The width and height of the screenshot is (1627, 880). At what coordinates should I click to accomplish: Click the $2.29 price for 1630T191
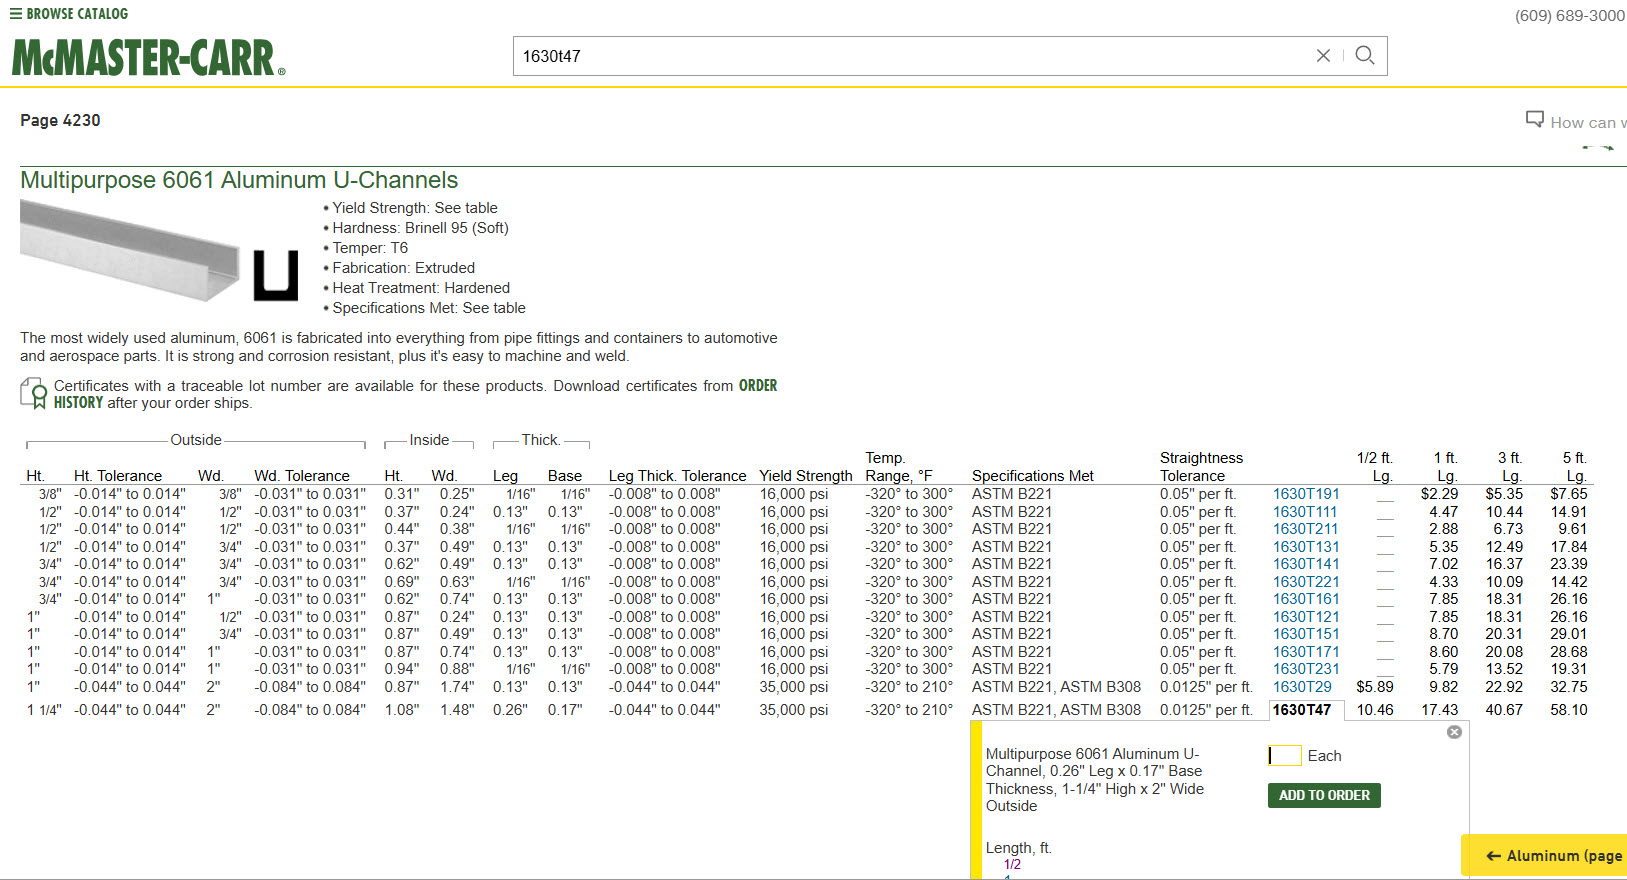click(x=1439, y=494)
